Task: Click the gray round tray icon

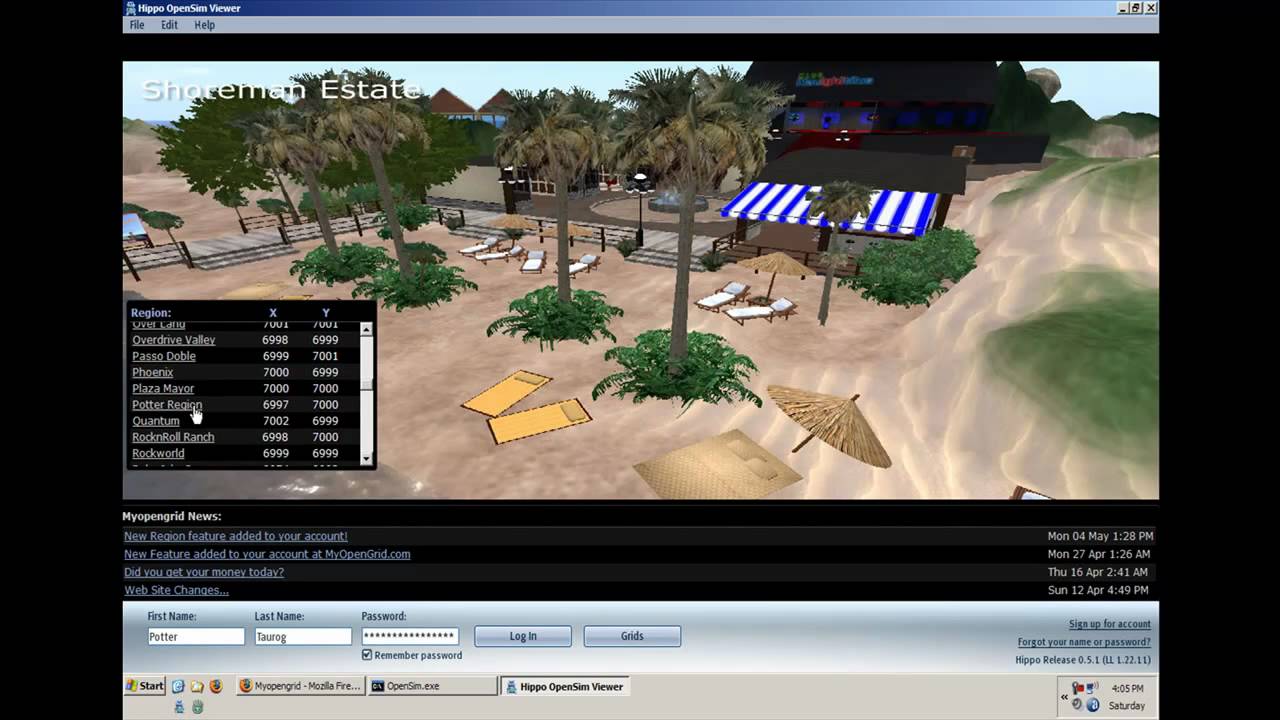Action: 1078,705
